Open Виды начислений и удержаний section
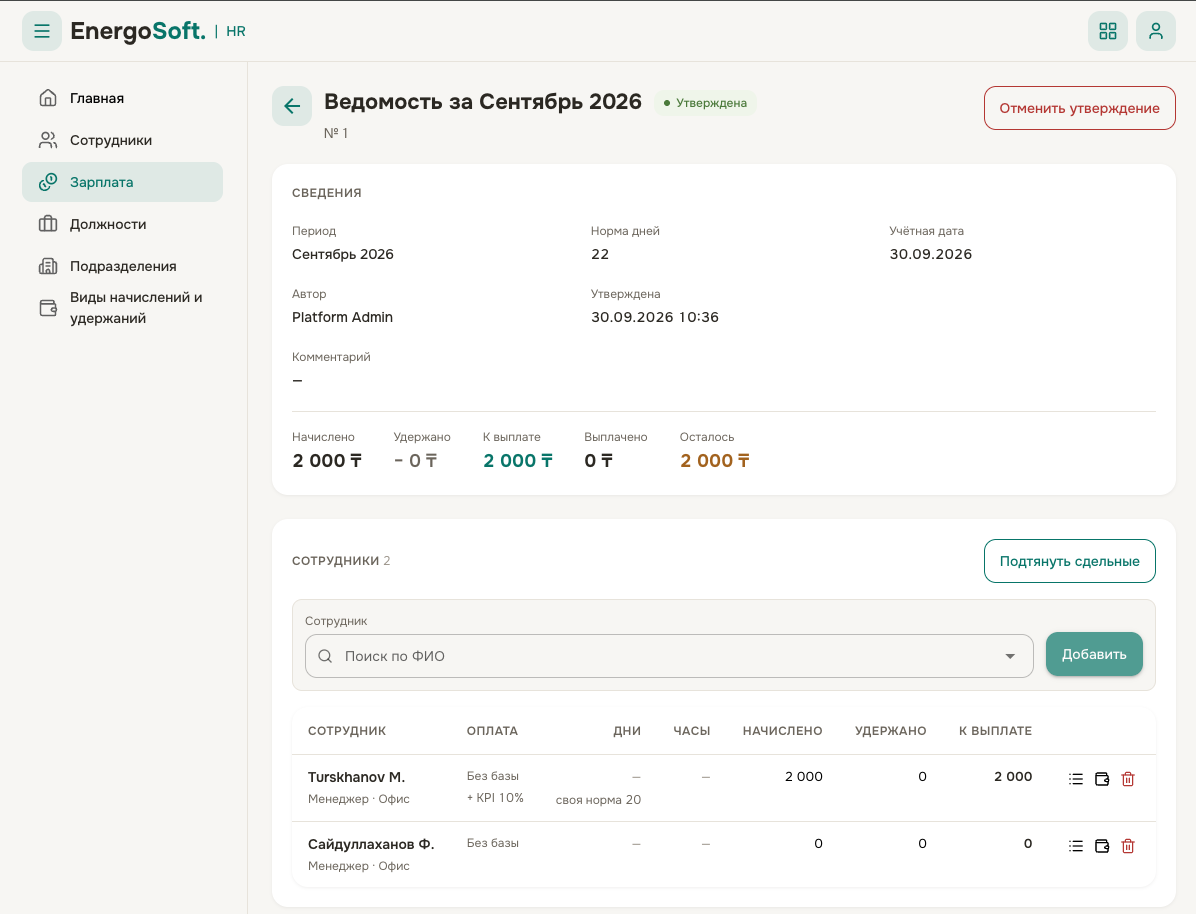This screenshot has width=1196, height=914. click(x=122, y=307)
